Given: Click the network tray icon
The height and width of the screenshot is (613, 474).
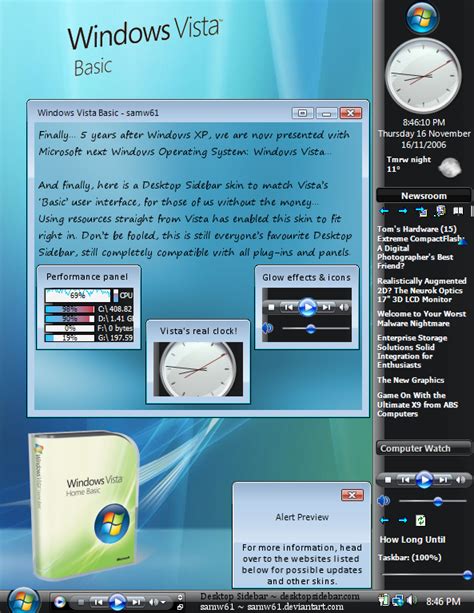Looking at the screenshot, I should click(x=399, y=600).
